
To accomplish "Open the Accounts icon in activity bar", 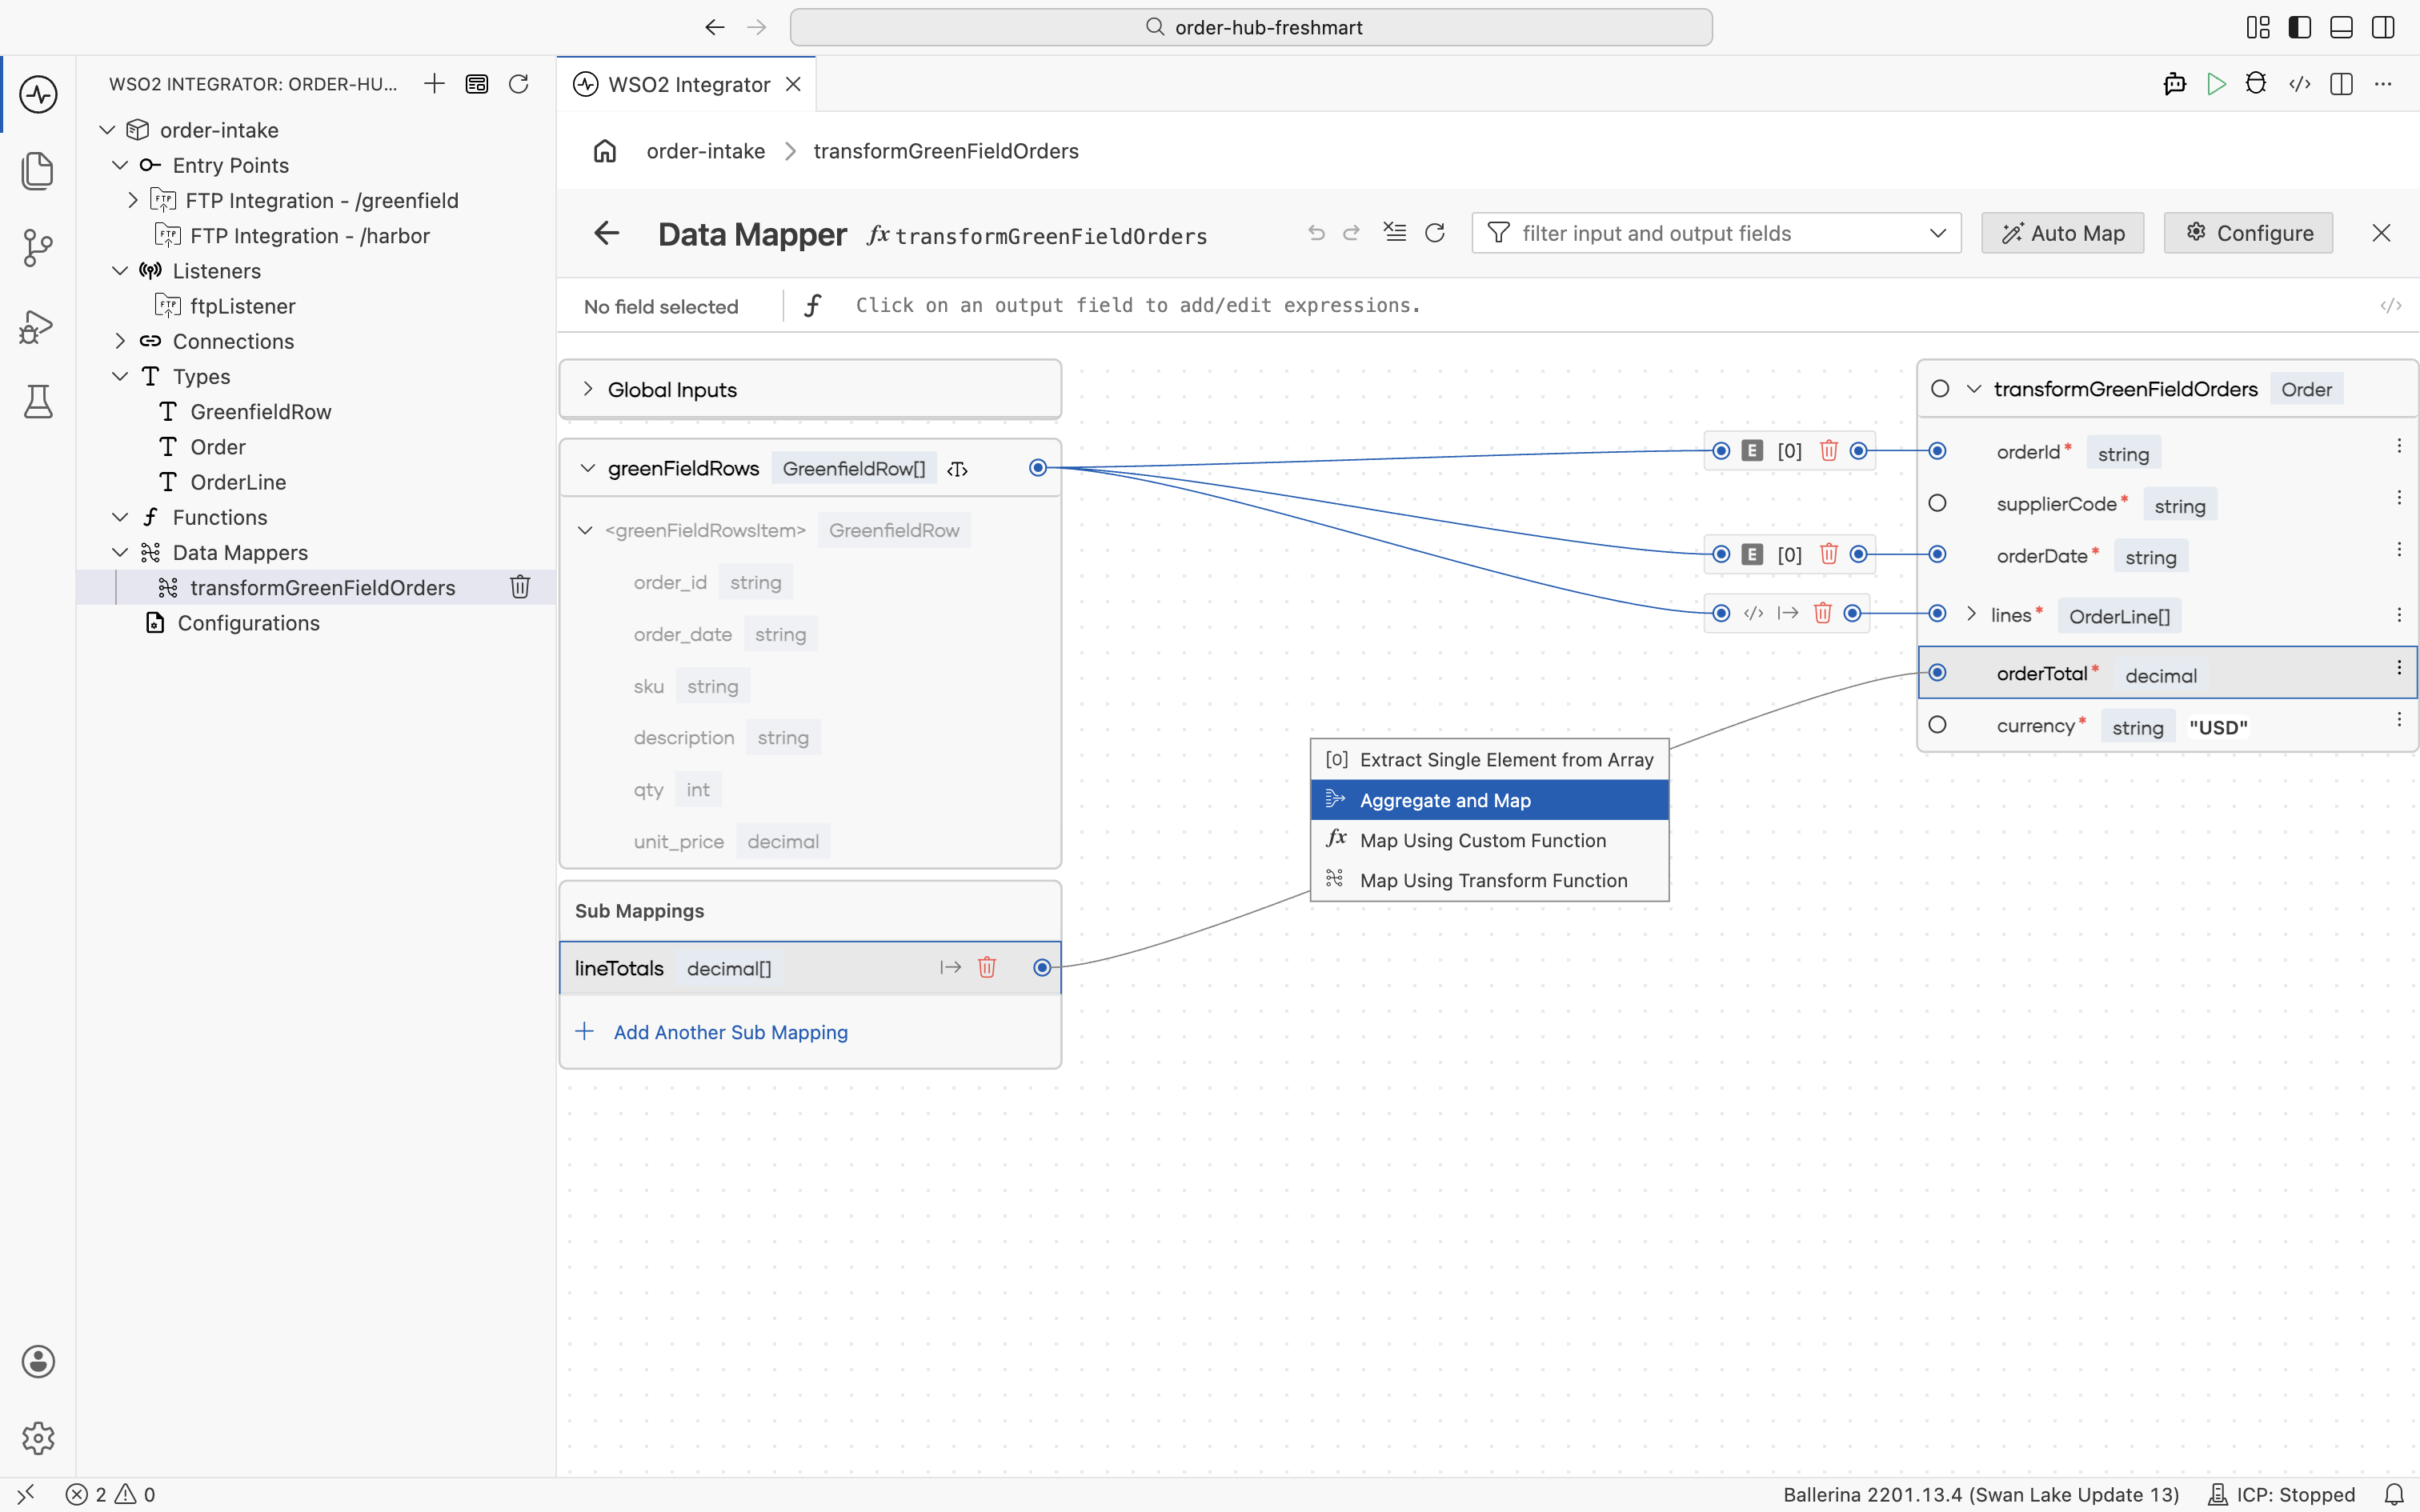I will pos(38,1361).
